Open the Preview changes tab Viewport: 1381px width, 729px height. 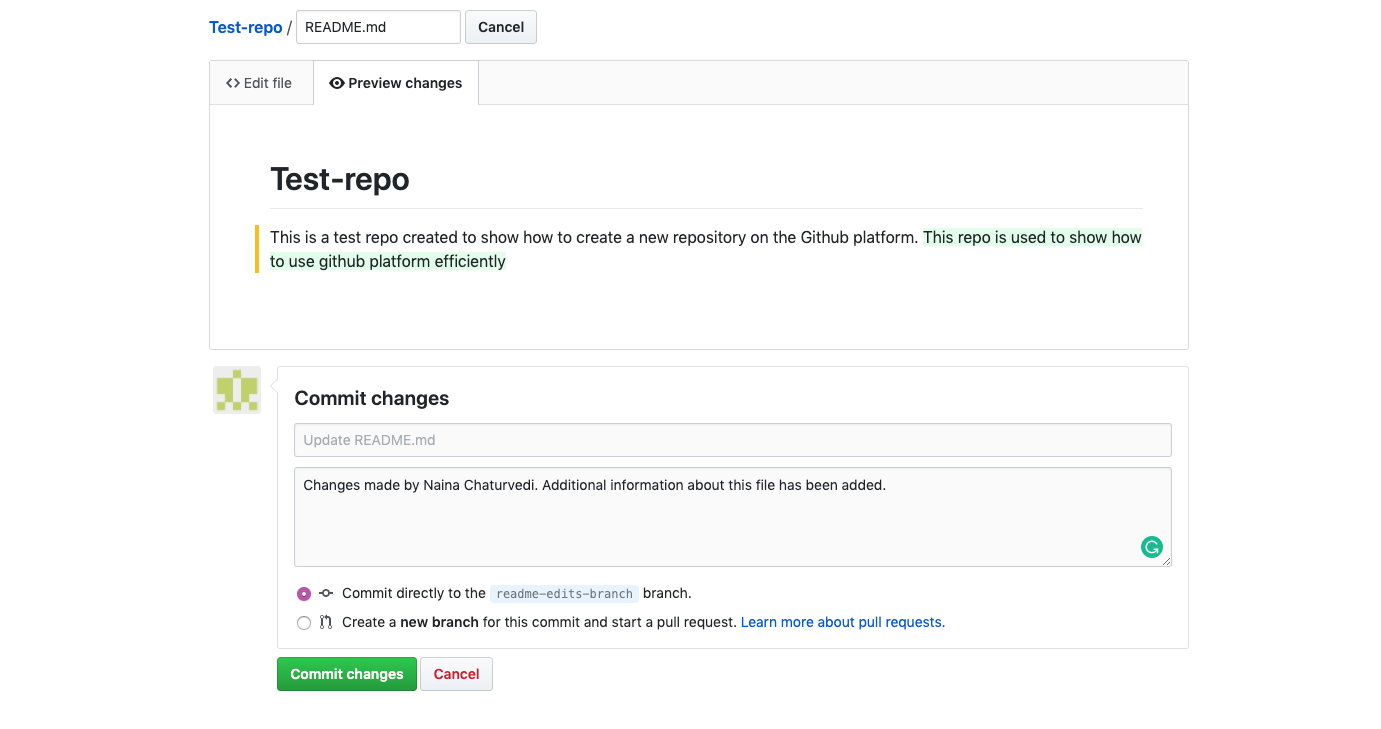click(396, 83)
